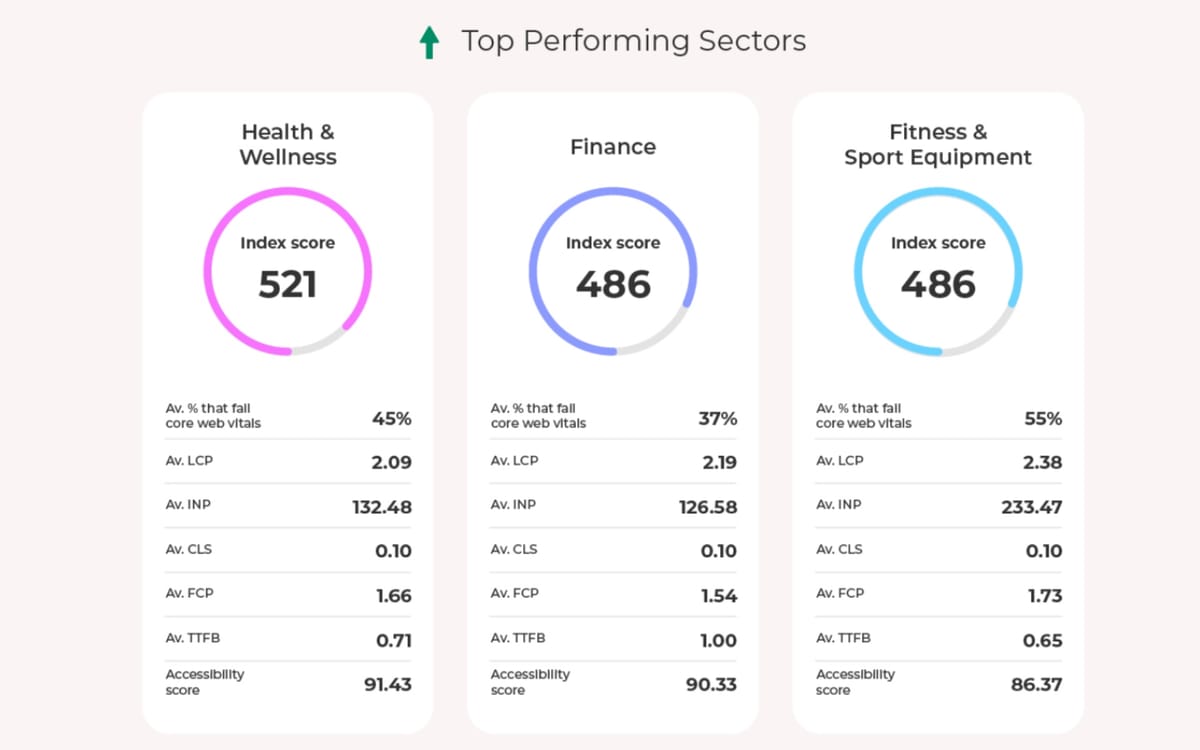Click Fitness Av. TTFB value 0.65
This screenshot has height=750, width=1200.
1042,641
